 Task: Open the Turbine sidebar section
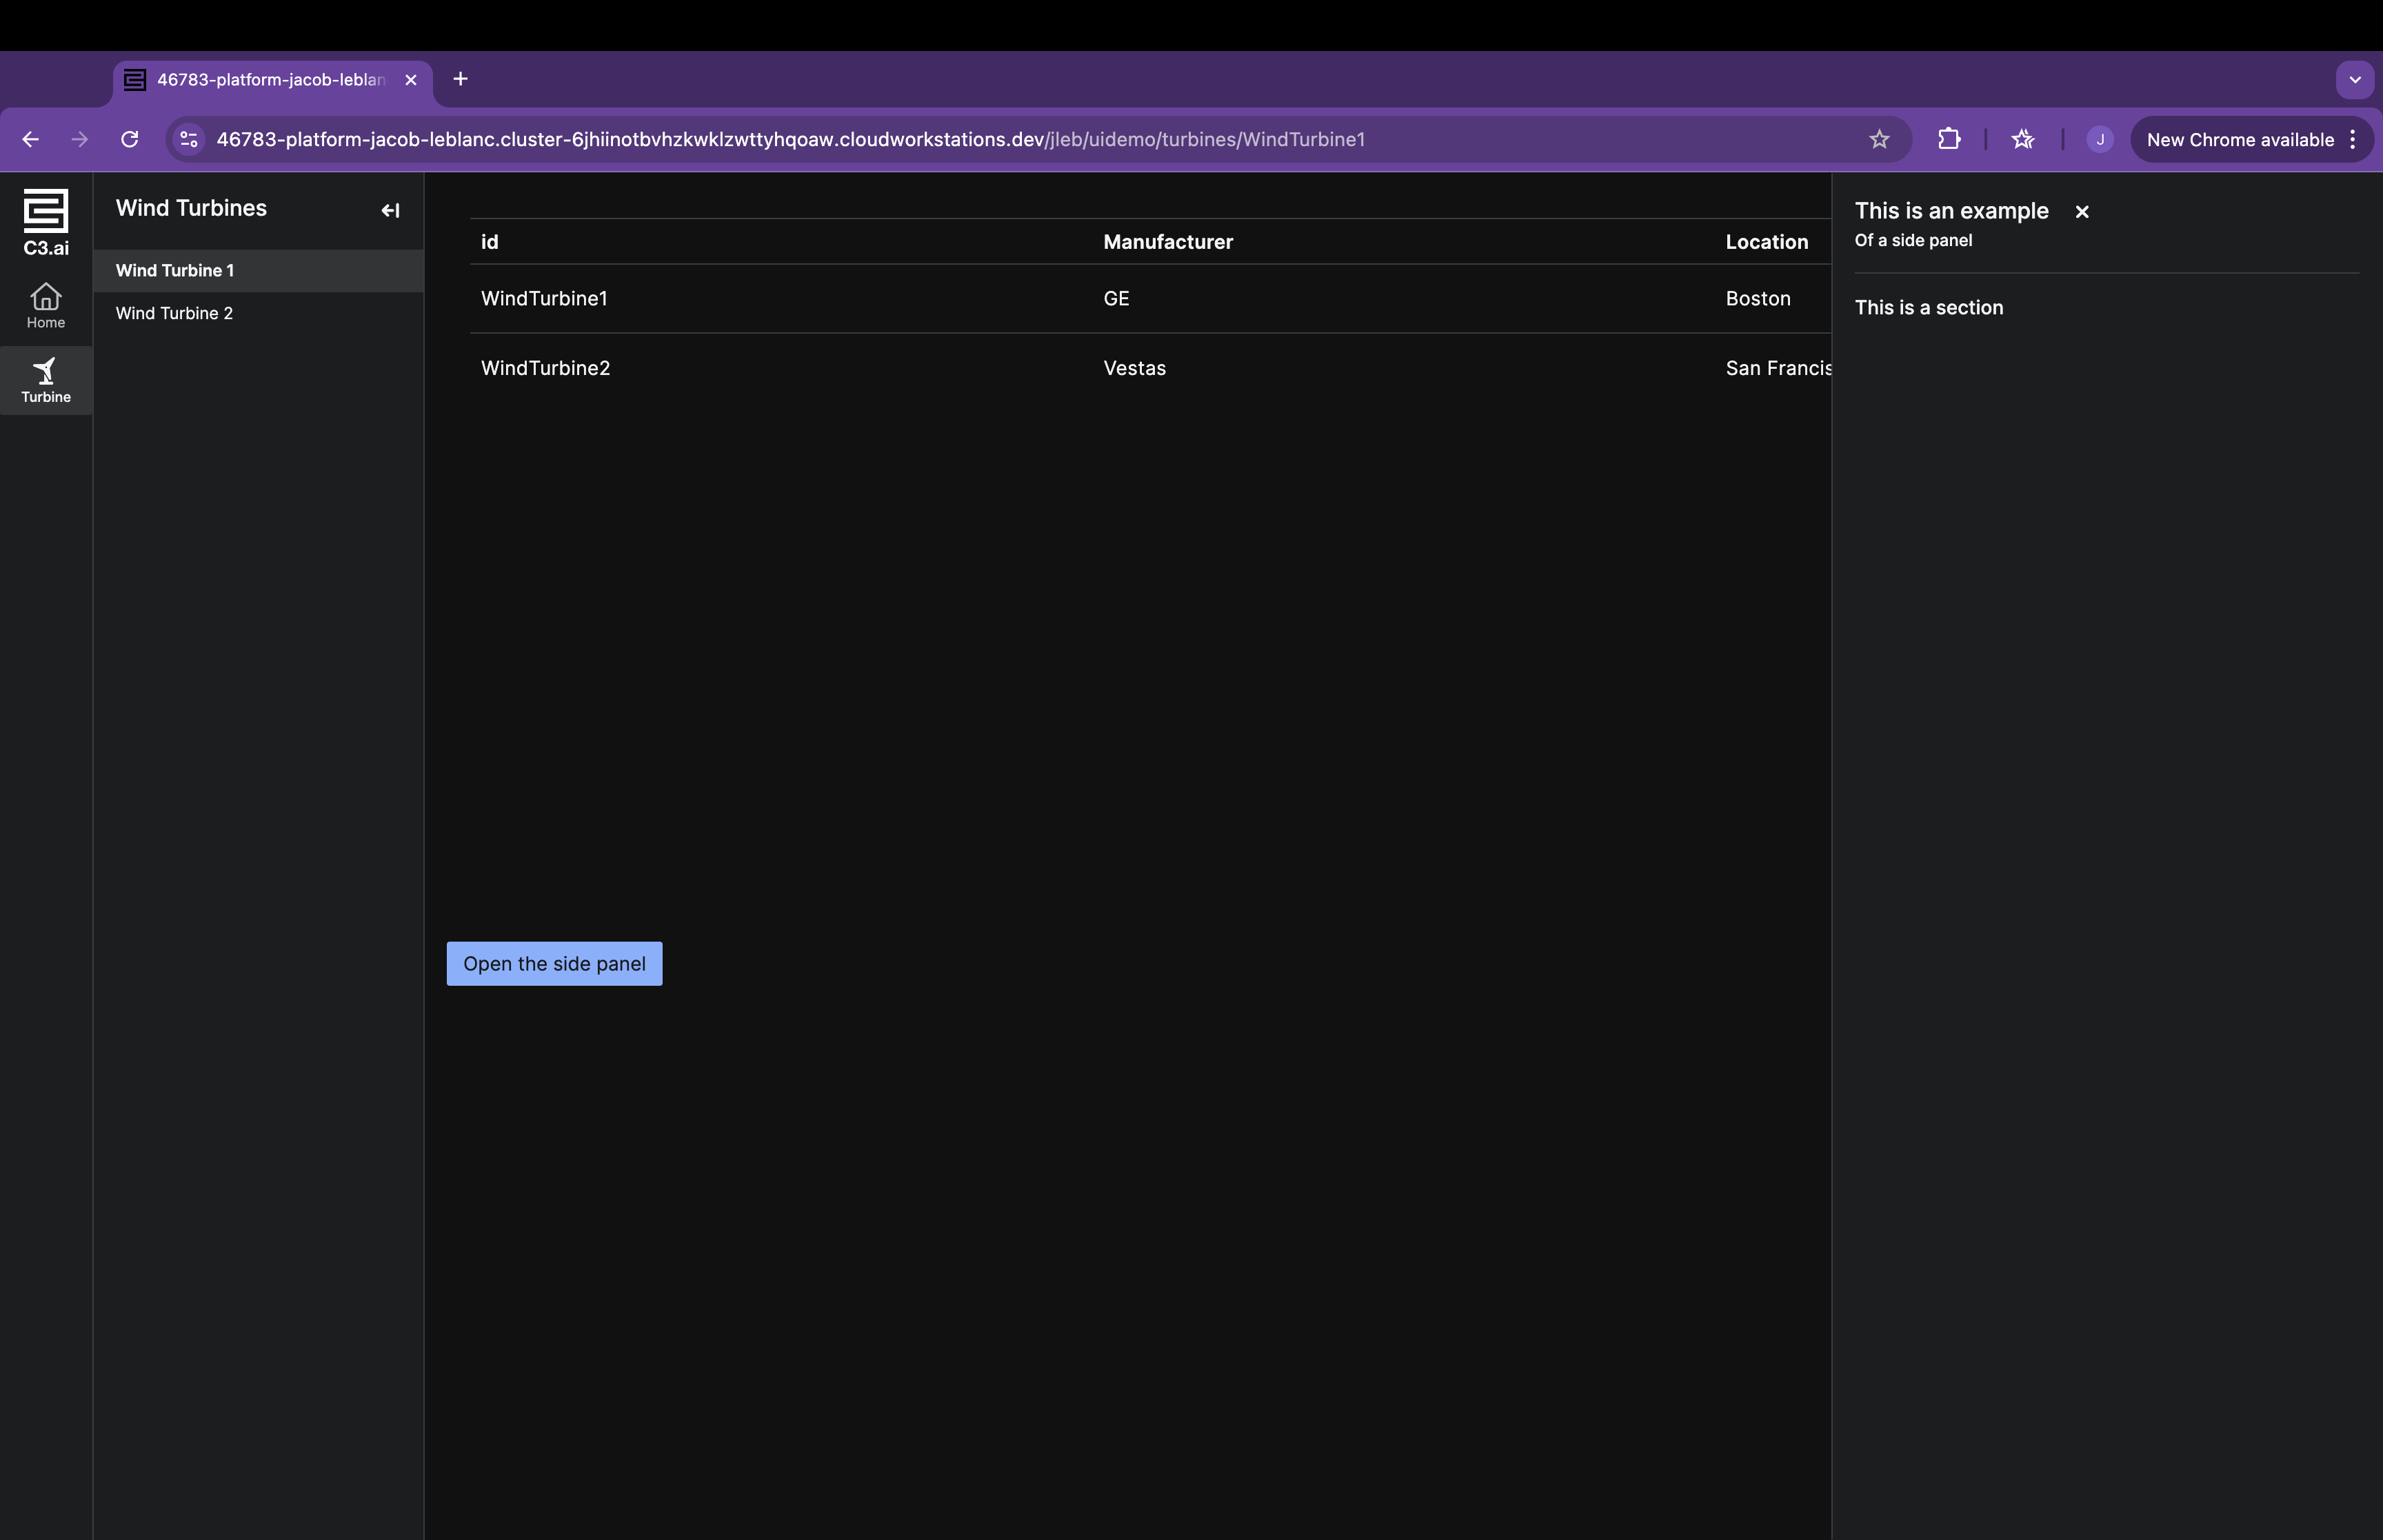[x=46, y=380]
